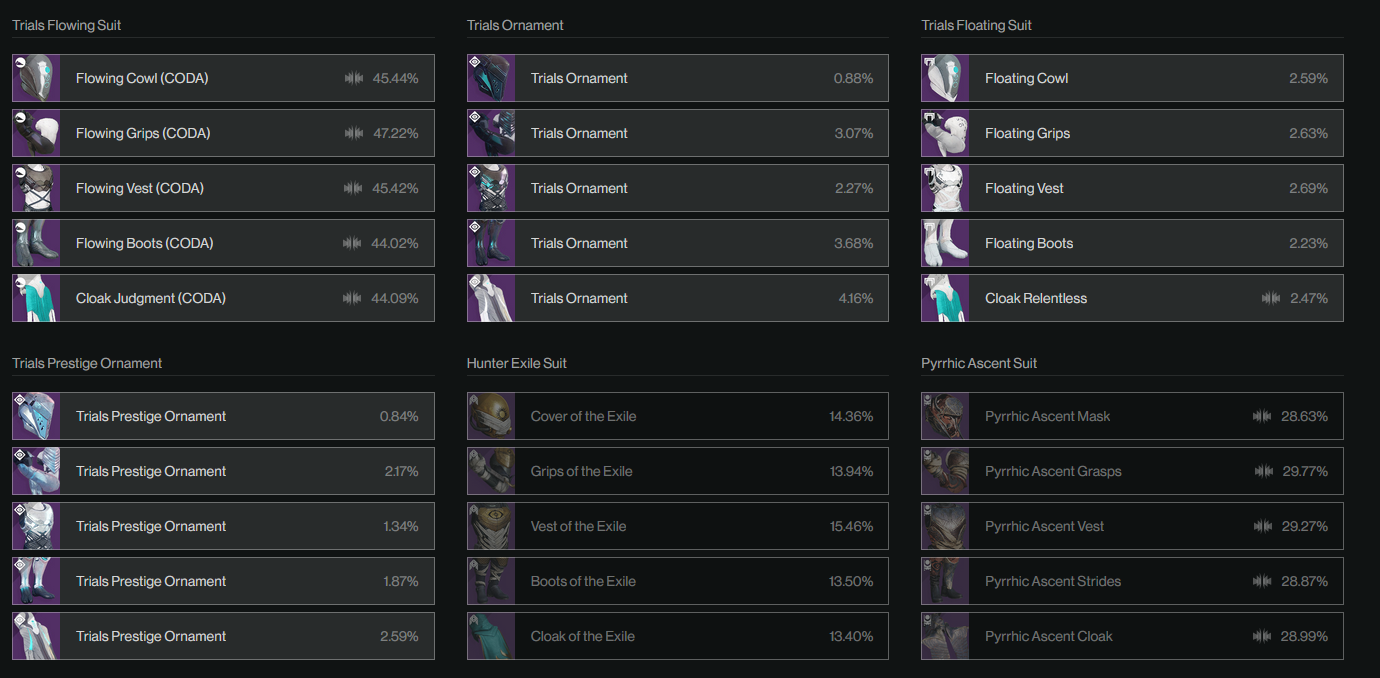1380x678 pixels.
Task: Click the Trials Flowing Suit section header
Action: (x=67, y=25)
